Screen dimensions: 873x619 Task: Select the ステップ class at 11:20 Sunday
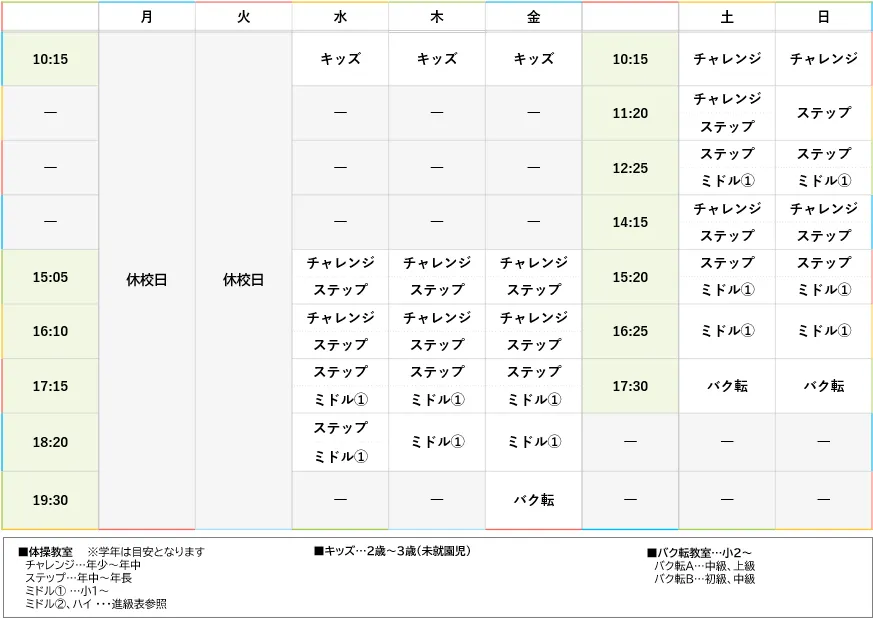point(823,113)
